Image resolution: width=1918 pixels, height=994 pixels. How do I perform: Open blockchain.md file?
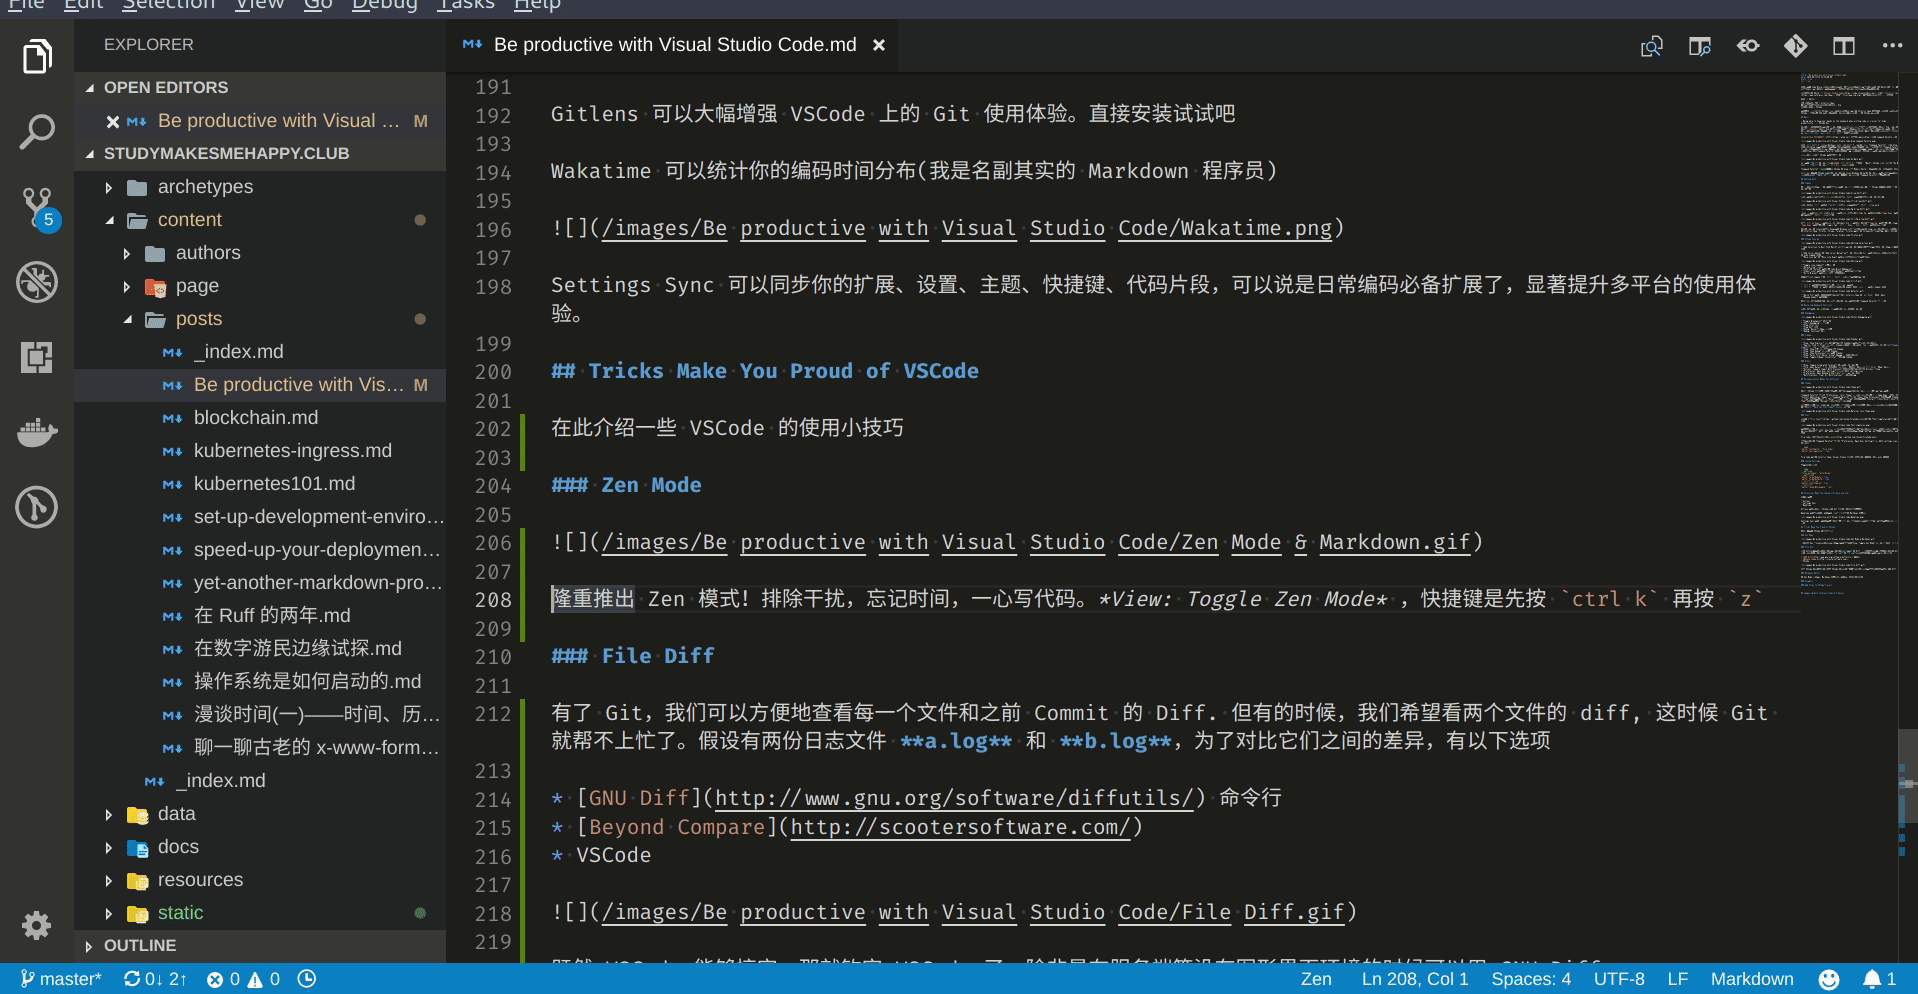pos(260,418)
